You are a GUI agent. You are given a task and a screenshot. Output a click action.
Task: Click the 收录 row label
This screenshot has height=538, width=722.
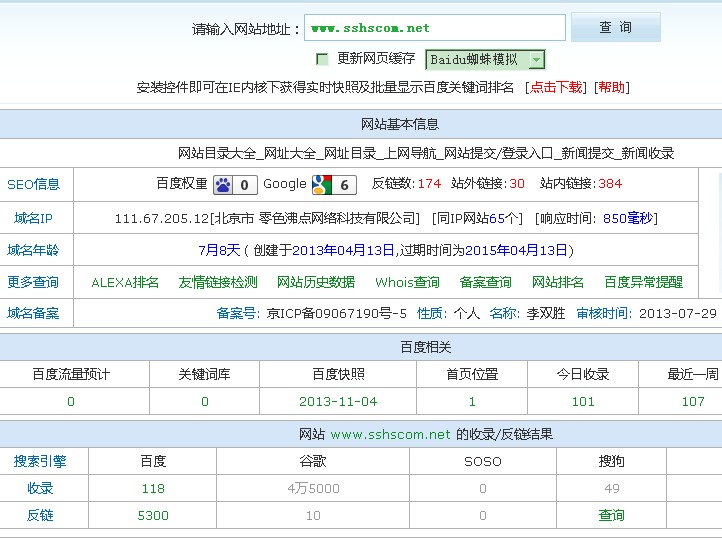click(x=40, y=488)
